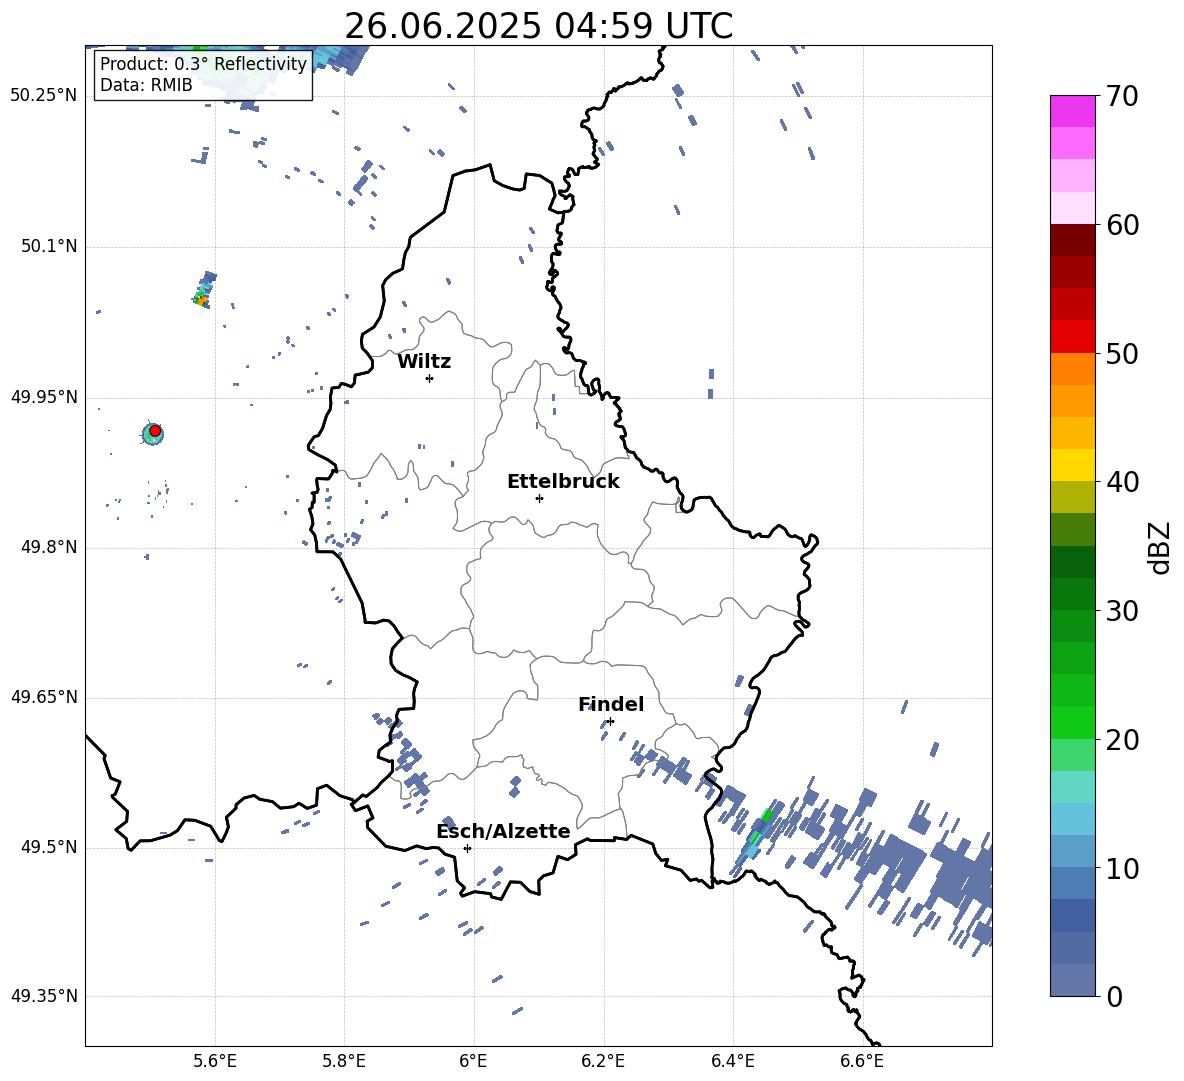Click the colorbar tick value 40

(1122, 482)
